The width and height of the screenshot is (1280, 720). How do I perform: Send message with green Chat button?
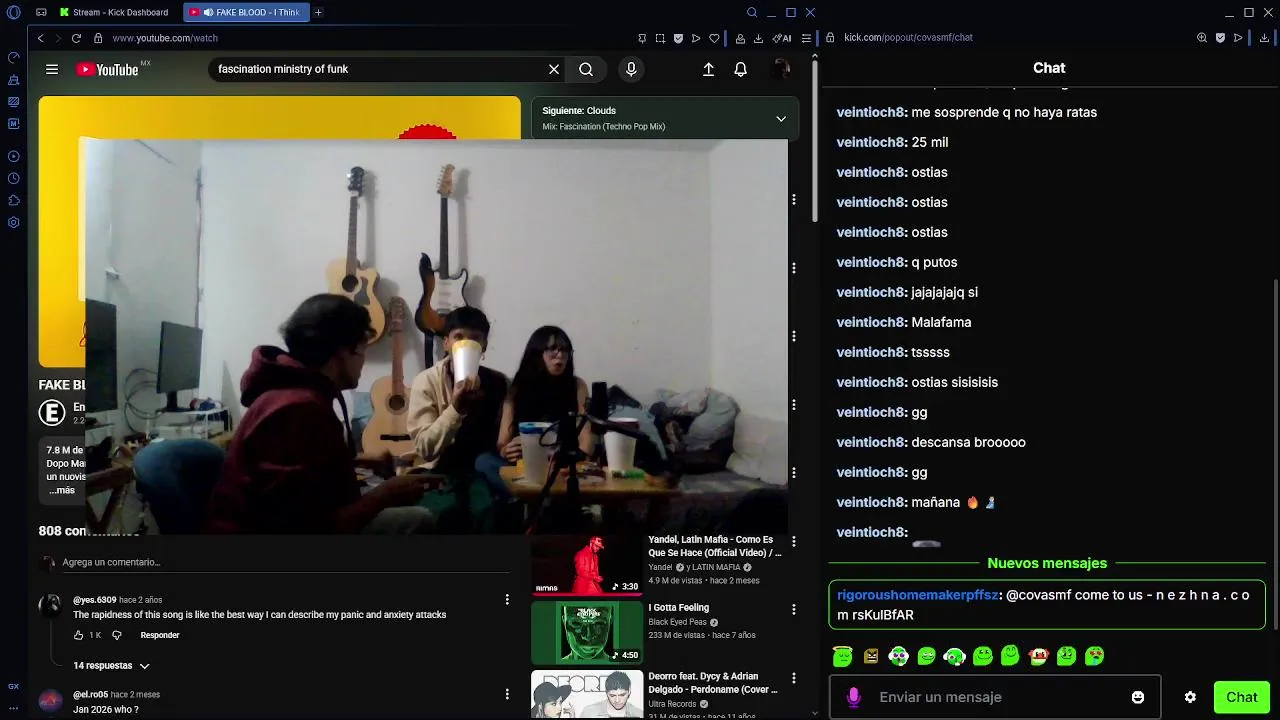pos(1241,697)
